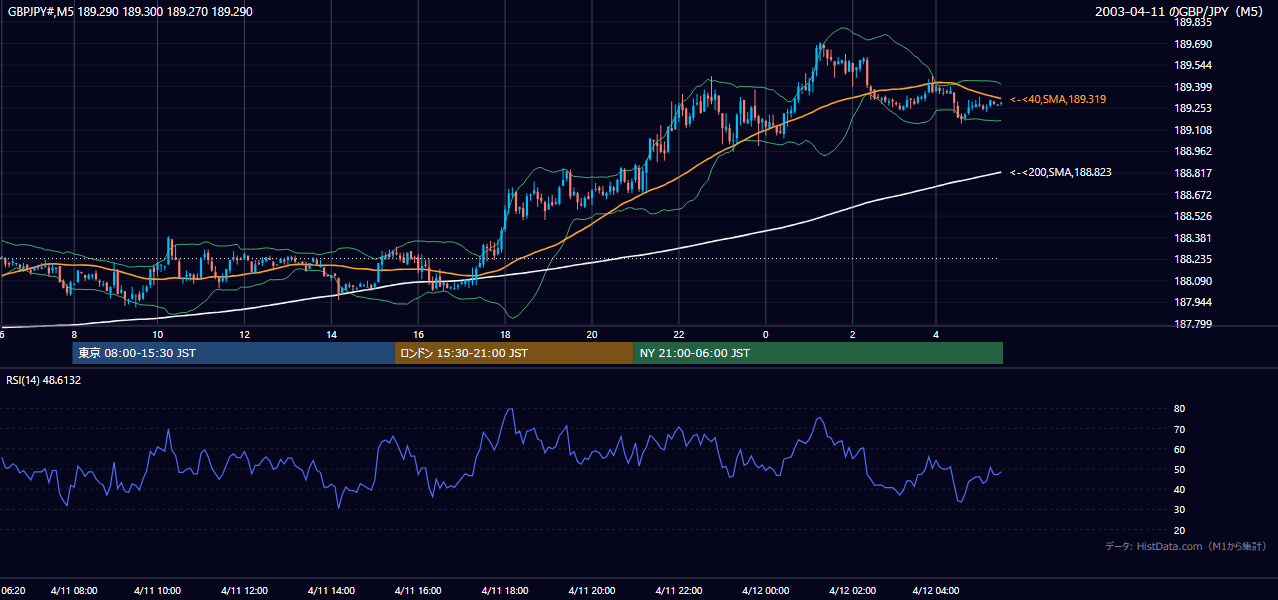Click price axis label 189.835
Viewport: 1278px width, 600px height.
[1193, 22]
